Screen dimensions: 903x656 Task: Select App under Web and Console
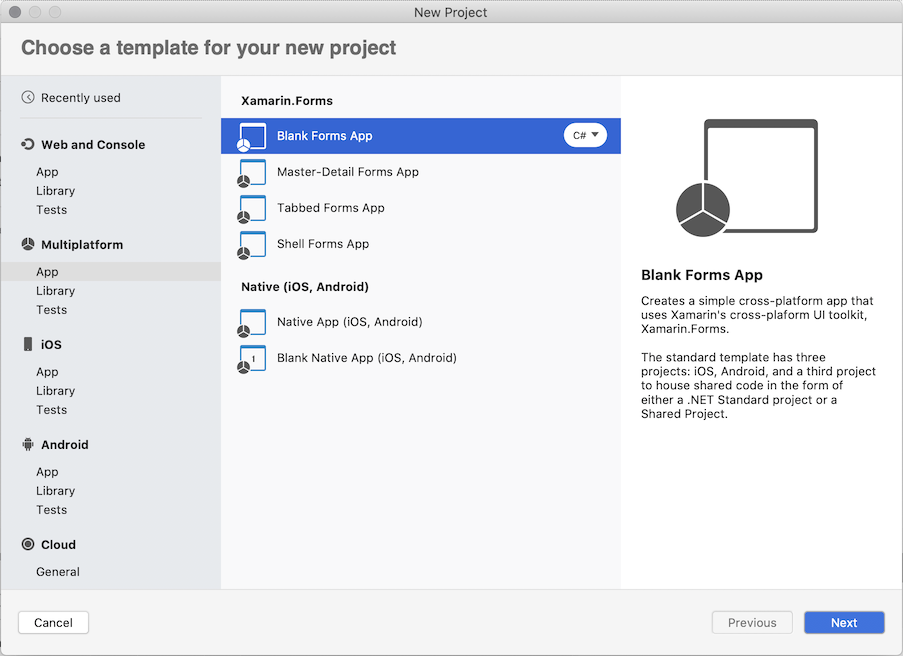[x=47, y=172]
